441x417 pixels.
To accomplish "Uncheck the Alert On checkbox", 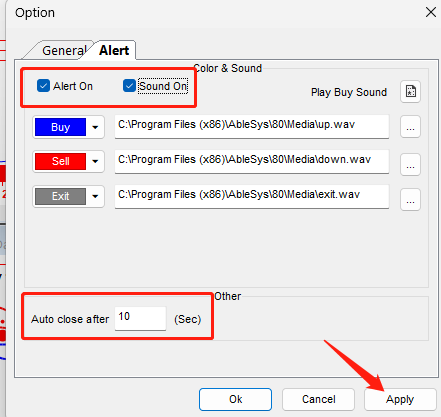I will (43, 86).
